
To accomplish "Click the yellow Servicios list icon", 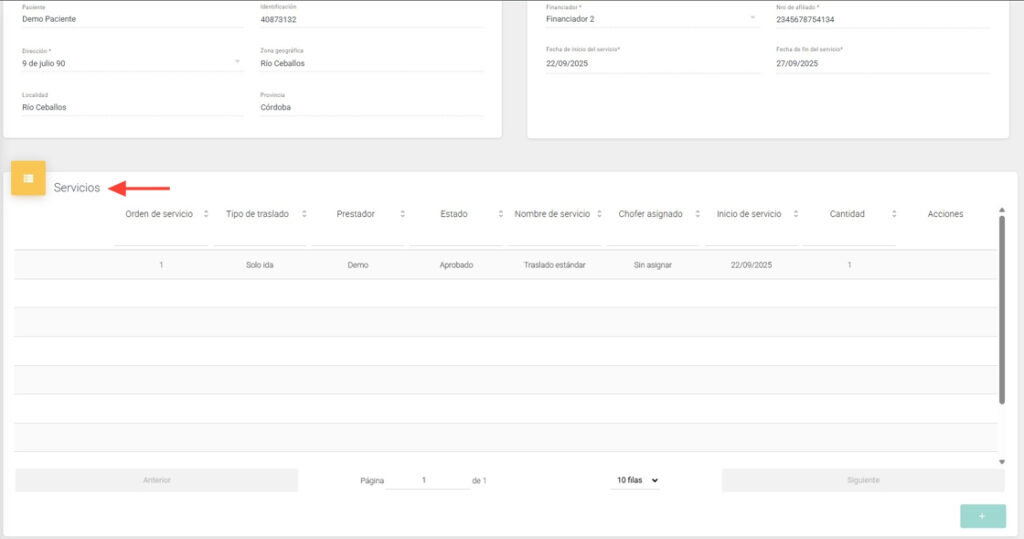I will tap(28, 178).
